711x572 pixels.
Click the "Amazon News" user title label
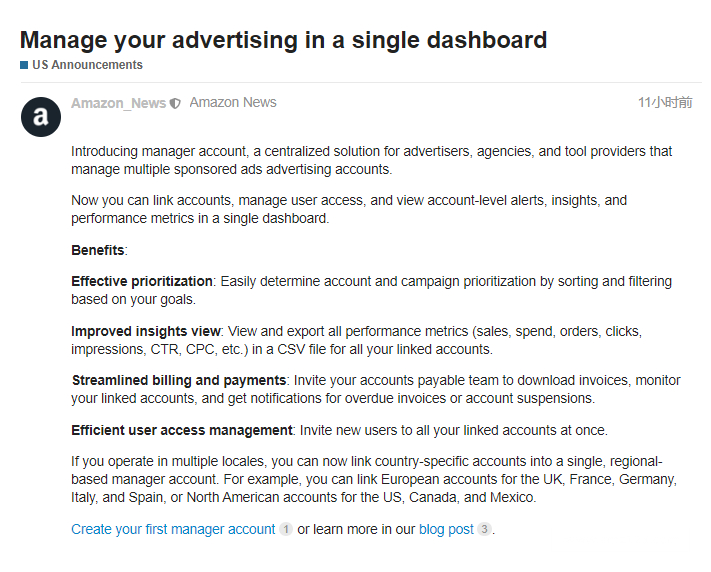[x=233, y=103]
